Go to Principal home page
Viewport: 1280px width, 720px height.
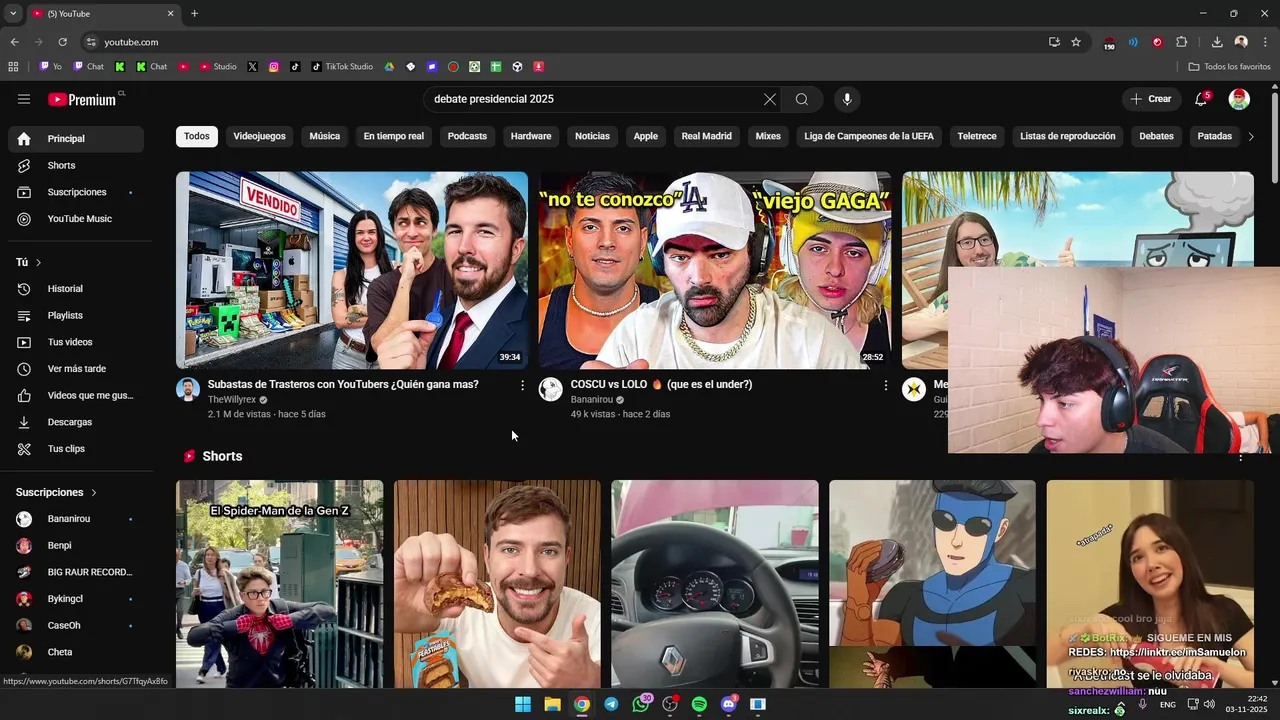(x=76, y=139)
